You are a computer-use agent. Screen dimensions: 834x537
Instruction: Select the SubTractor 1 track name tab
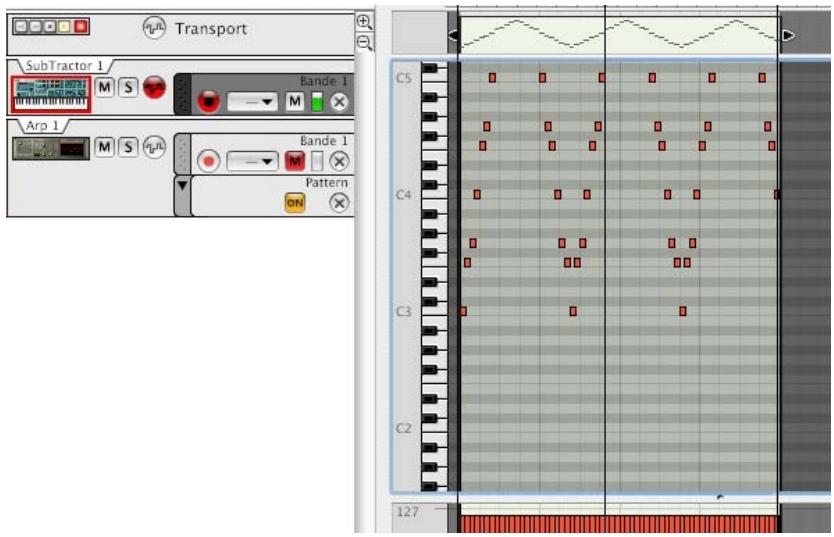[64, 66]
